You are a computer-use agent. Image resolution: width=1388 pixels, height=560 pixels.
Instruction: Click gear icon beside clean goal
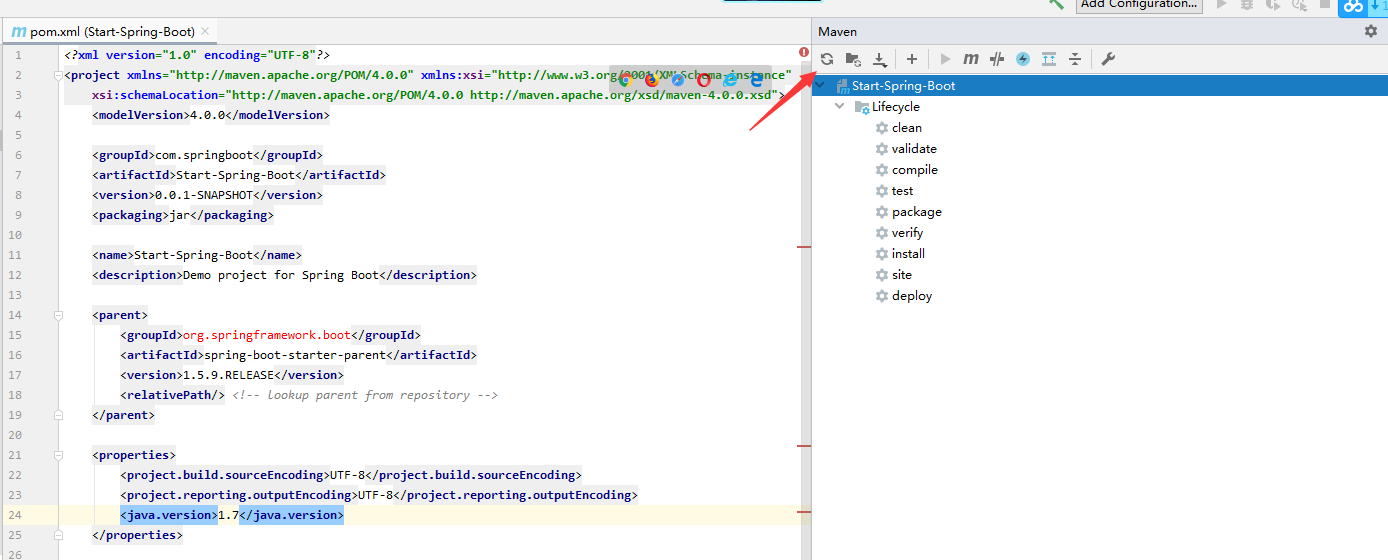click(881, 128)
